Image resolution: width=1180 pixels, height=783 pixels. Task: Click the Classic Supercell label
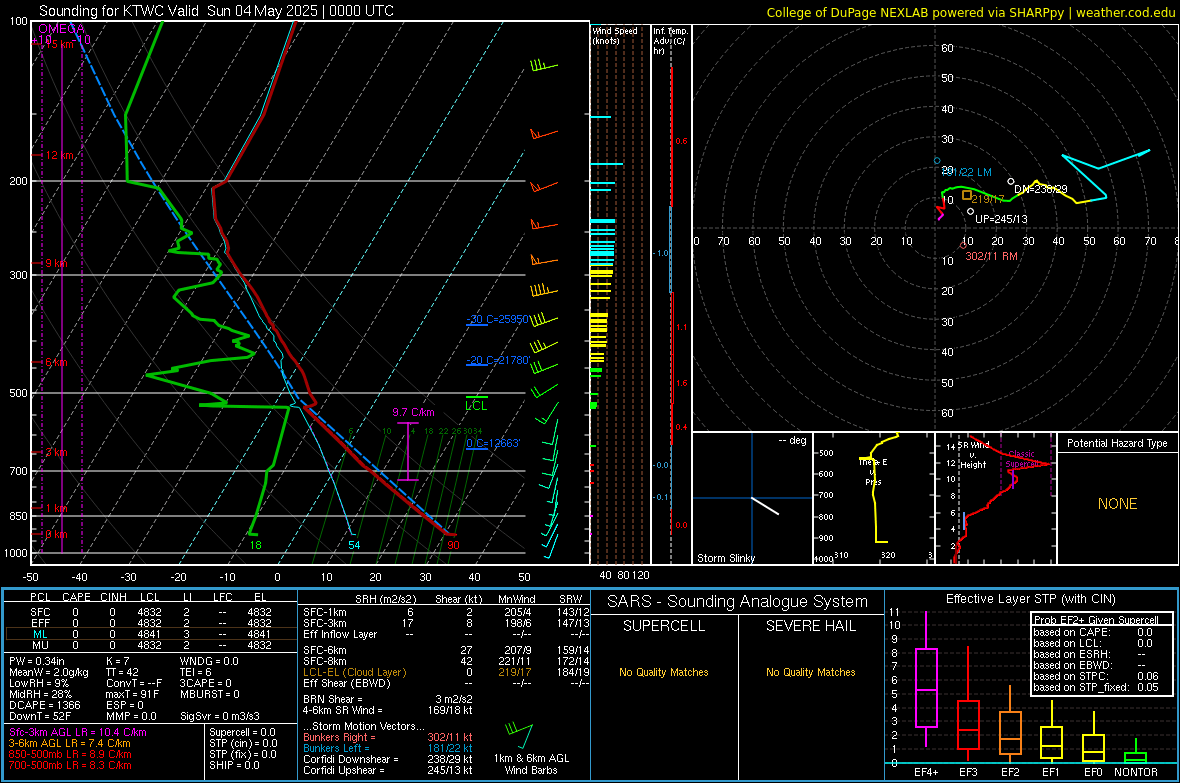point(1021,459)
